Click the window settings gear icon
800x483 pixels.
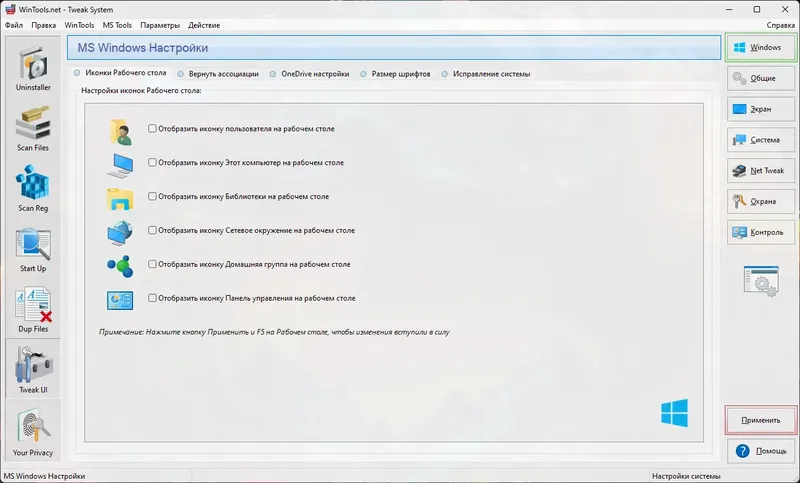[x=761, y=281]
